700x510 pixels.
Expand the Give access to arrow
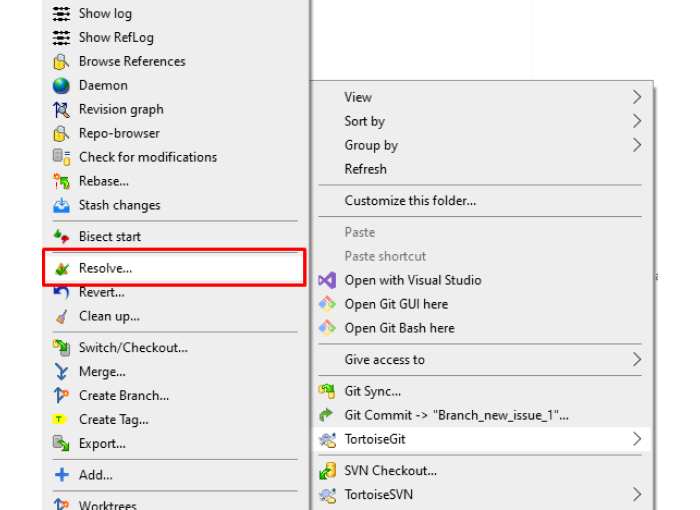point(637,360)
